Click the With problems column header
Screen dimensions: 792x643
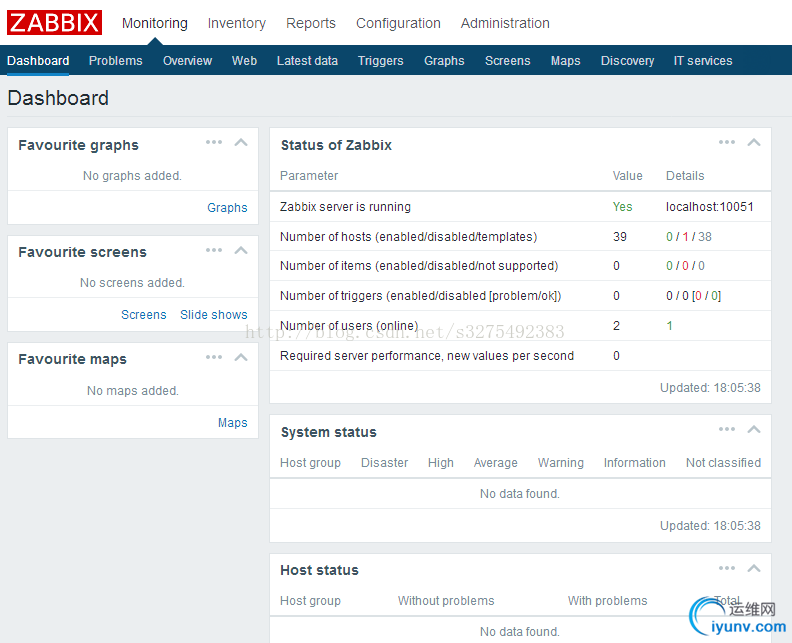click(x=607, y=601)
